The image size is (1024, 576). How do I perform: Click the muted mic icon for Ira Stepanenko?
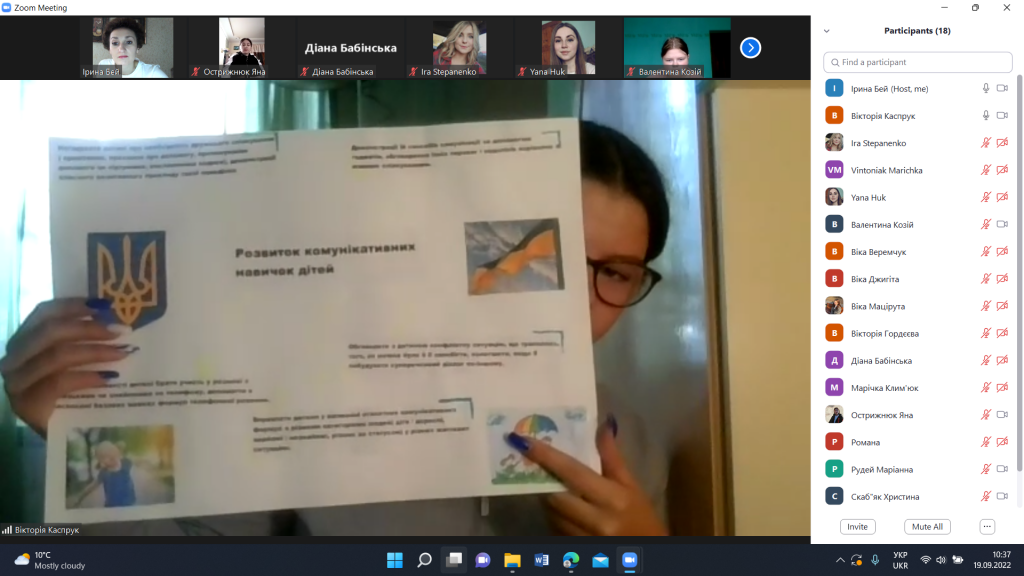coord(986,143)
